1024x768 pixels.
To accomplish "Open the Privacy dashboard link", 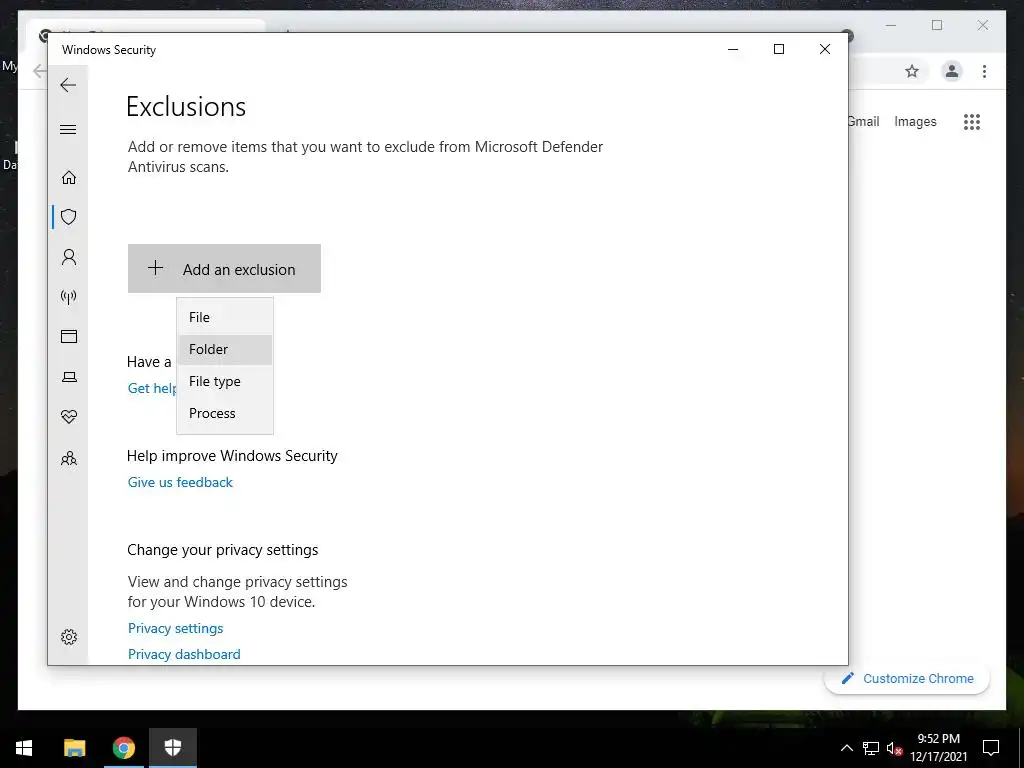I will pos(184,654).
